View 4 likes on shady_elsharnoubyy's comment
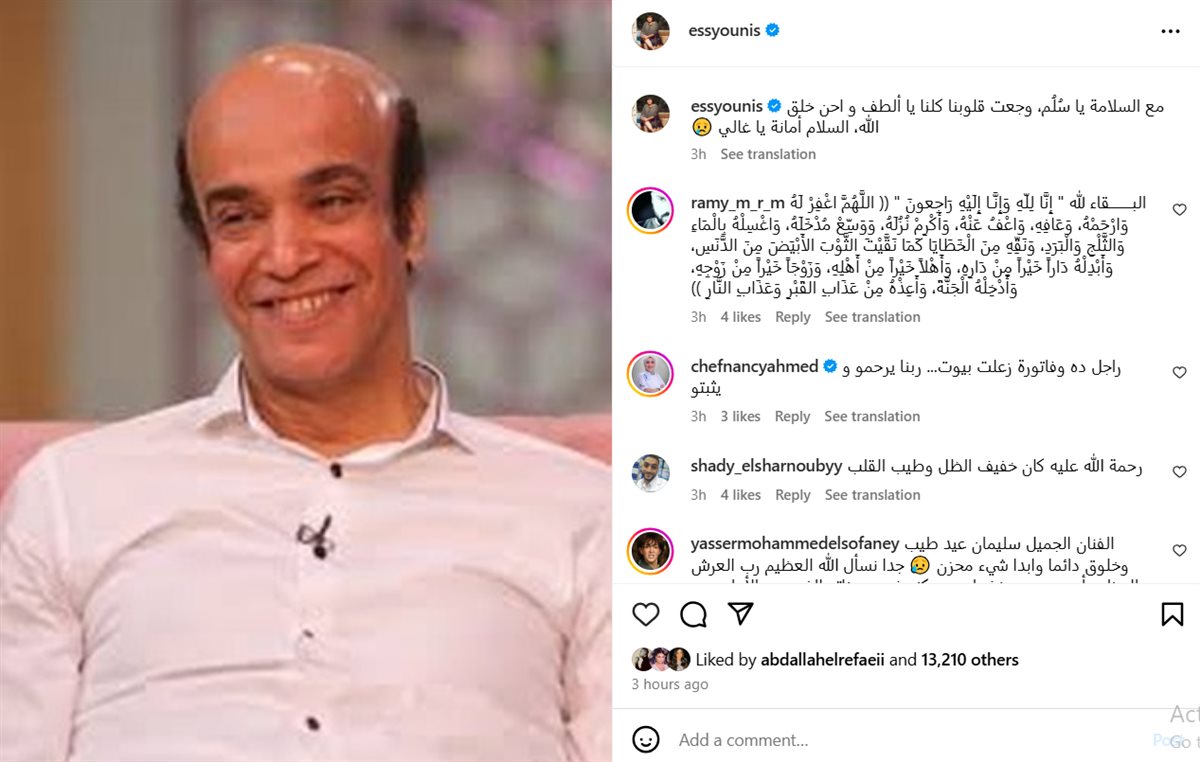Image resolution: width=1200 pixels, height=762 pixels. tap(741, 495)
